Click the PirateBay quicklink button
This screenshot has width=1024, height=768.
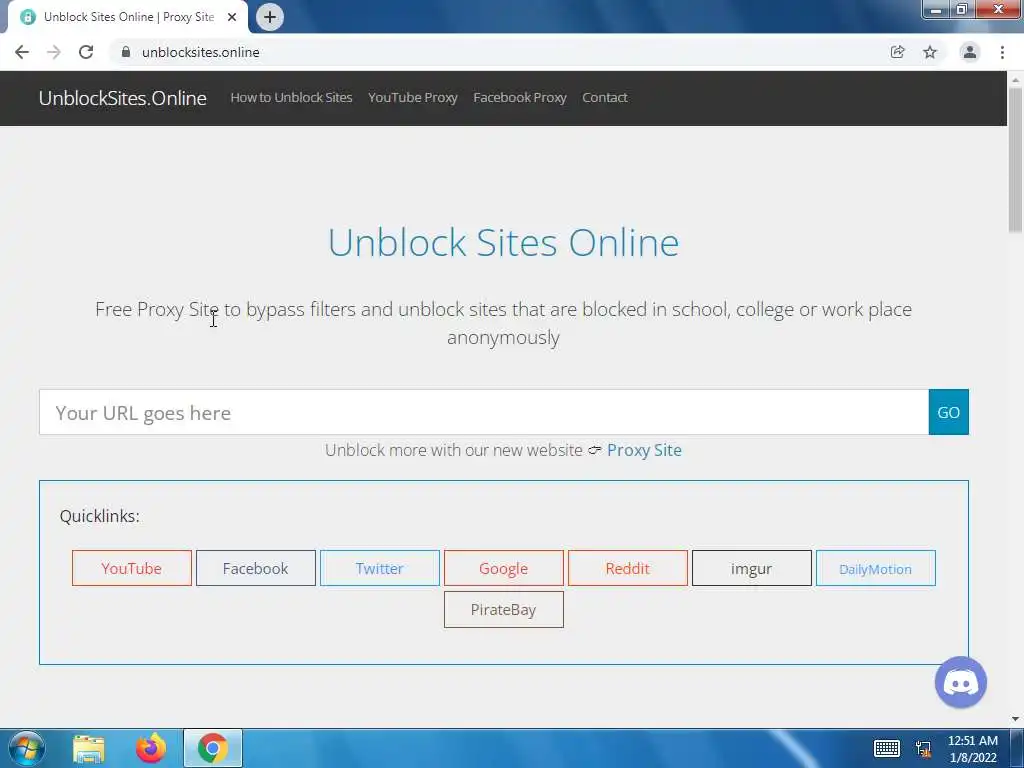coord(504,609)
